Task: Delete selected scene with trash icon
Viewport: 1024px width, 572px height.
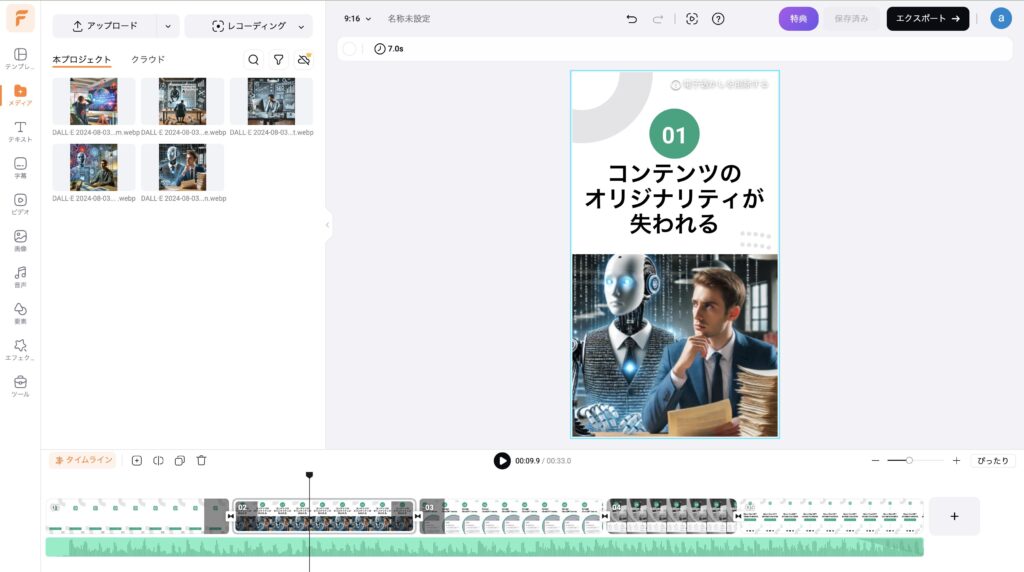Action: [201, 460]
